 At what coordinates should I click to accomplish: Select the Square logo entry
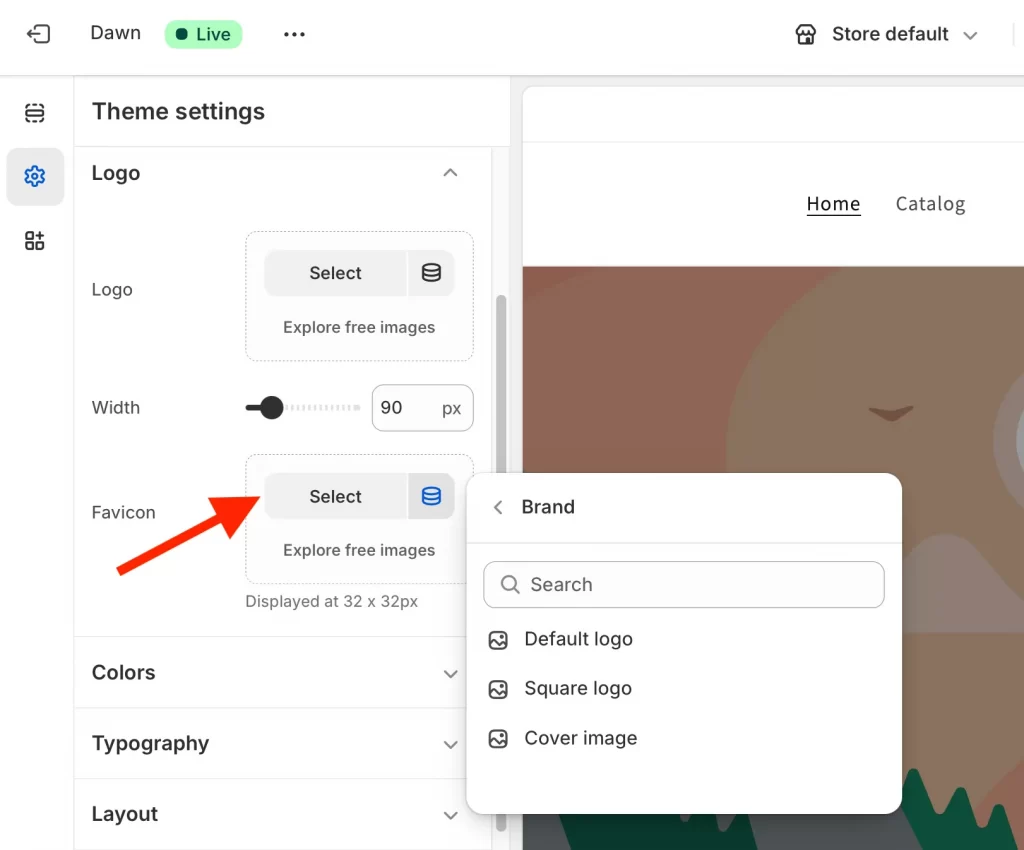[577, 688]
